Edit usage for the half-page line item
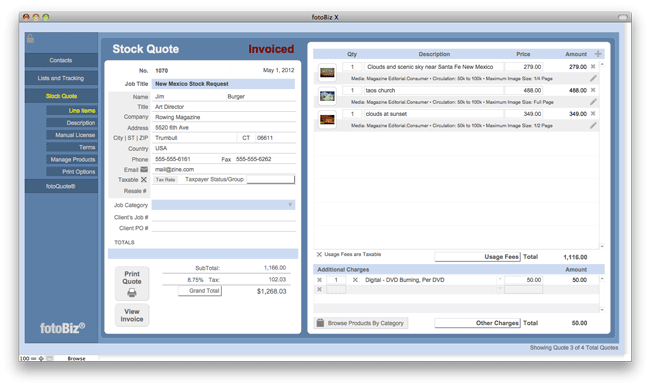This screenshot has height=387, width=650. pyautogui.click(x=593, y=126)
